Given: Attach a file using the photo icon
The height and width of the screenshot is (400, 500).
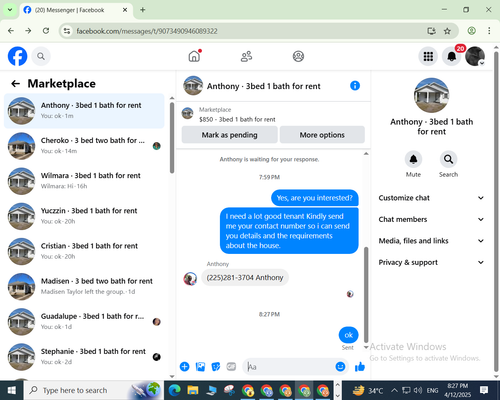Looking at the screenshot, I should (200, 367).
